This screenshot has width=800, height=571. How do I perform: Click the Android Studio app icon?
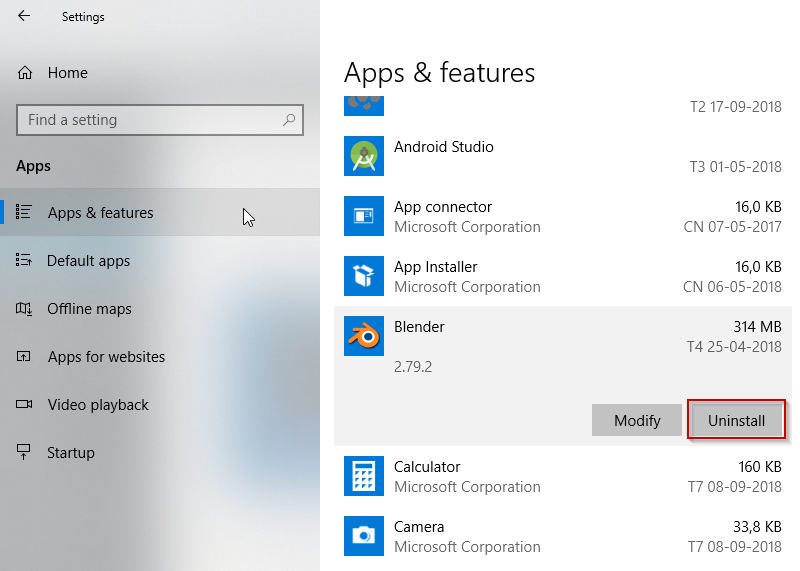tap(364, 156)
